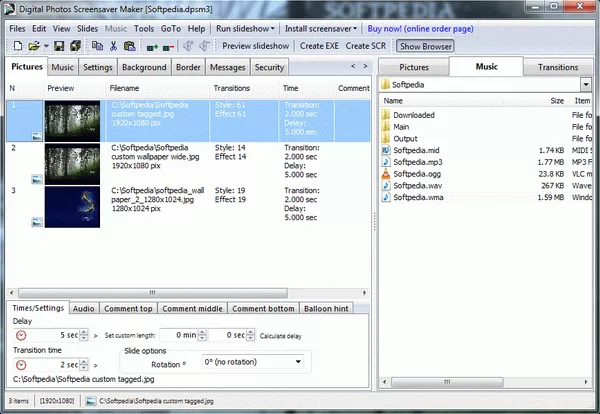
Task: Select slide 3 blue wallpaper thumbnail
Action: [x=72, y=207]
